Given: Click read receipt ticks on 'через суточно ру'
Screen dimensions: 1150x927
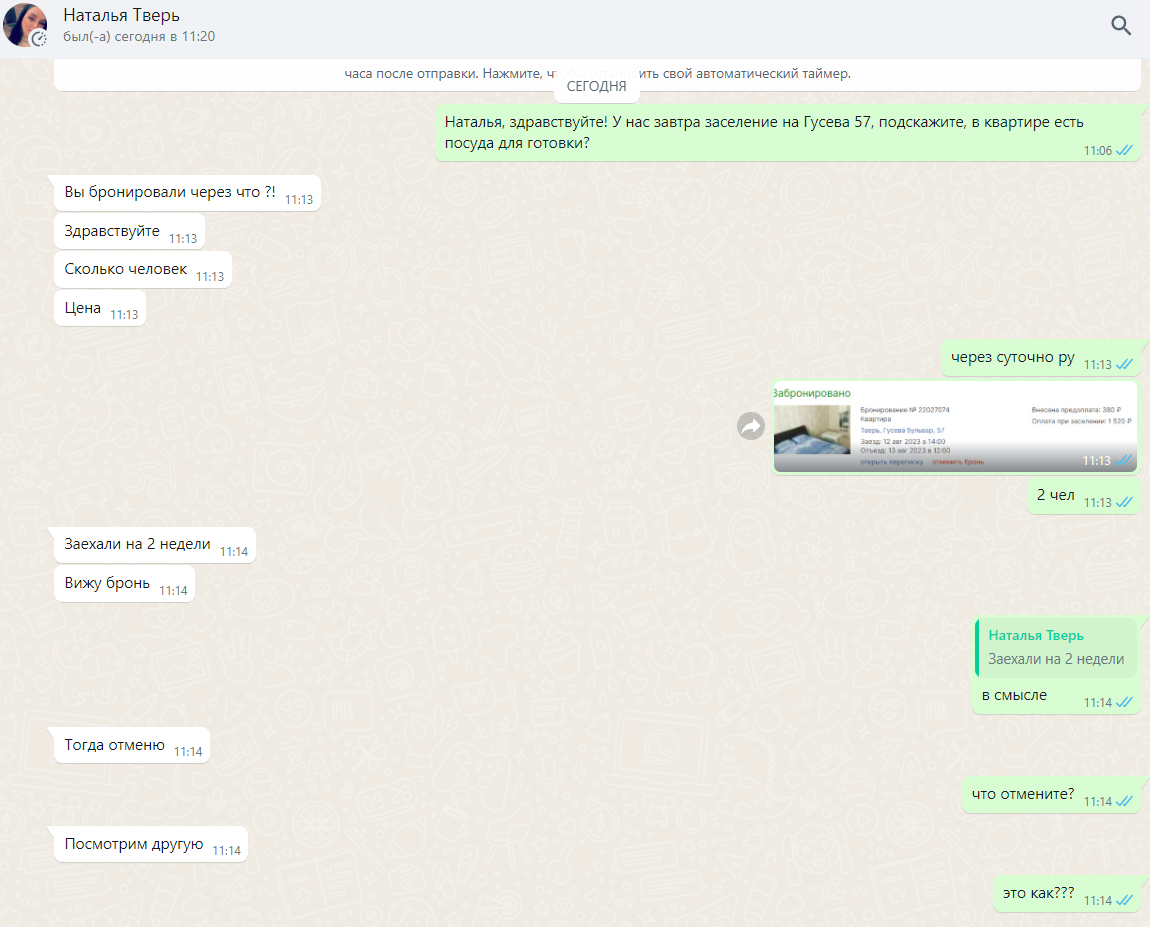Looking at the screenshot, I should pos(1124,364).
